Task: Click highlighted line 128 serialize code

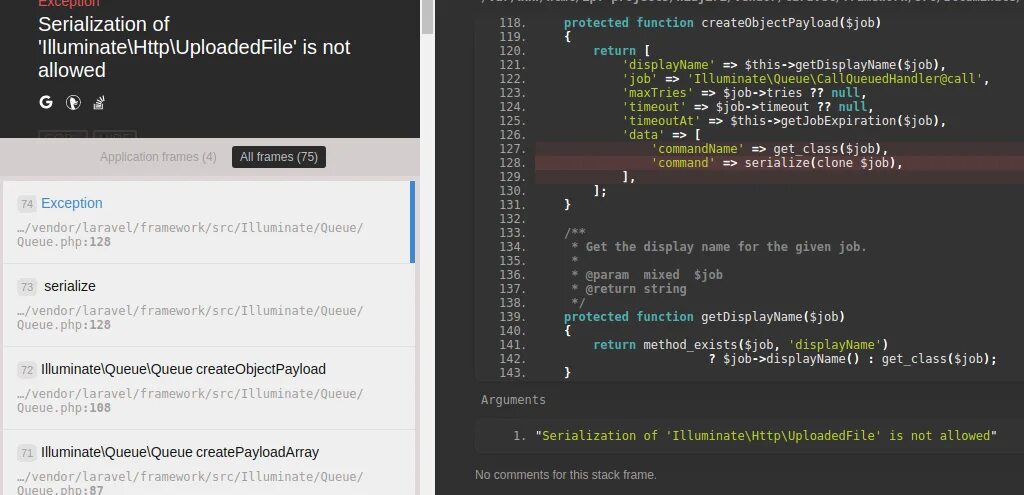Action: 778,163
